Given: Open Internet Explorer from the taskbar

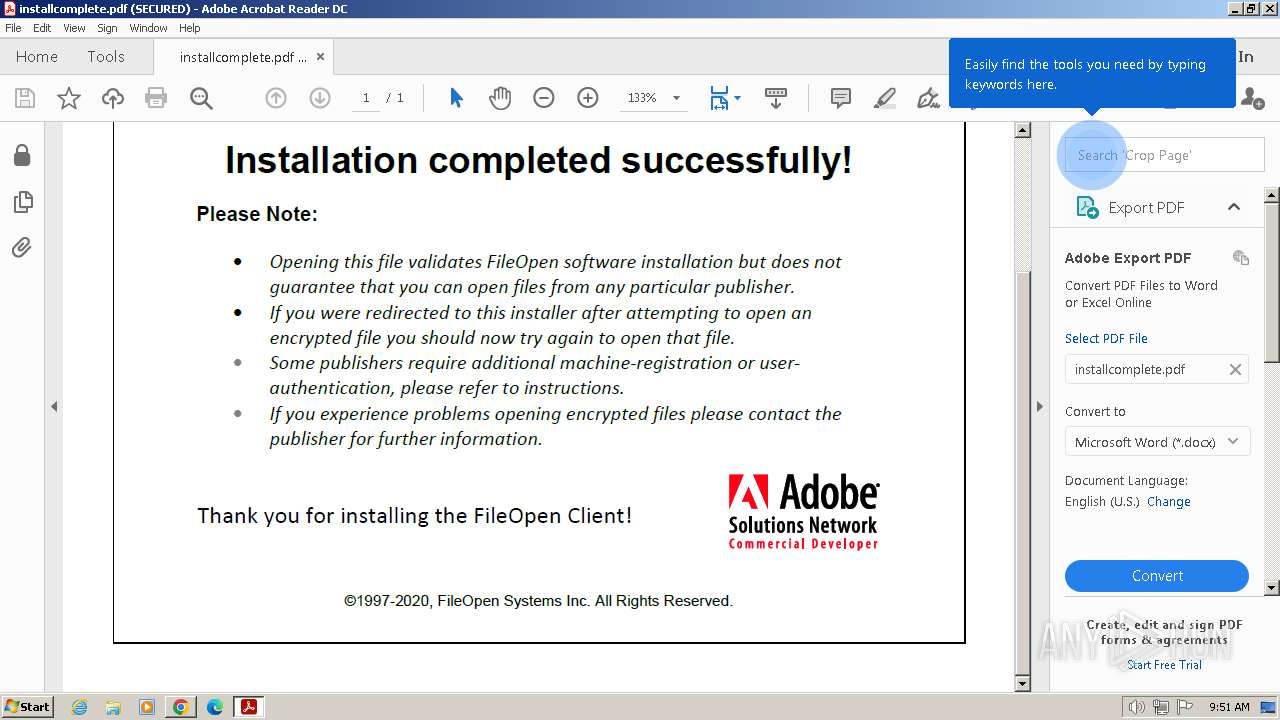Looking at the screenshot, I should tap(79, 707).
